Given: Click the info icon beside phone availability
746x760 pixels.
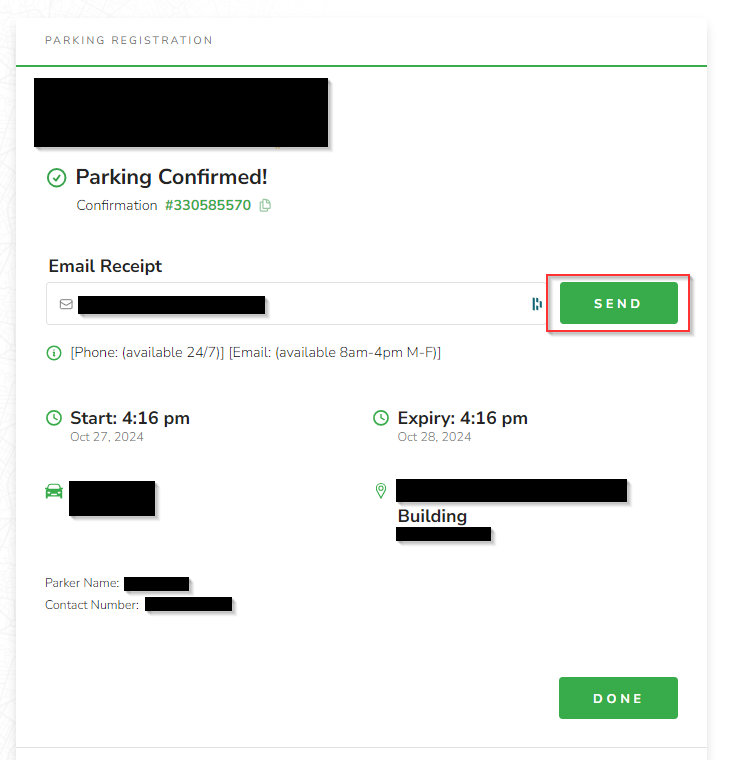Looking at the screenshot, I should [54, 353].
